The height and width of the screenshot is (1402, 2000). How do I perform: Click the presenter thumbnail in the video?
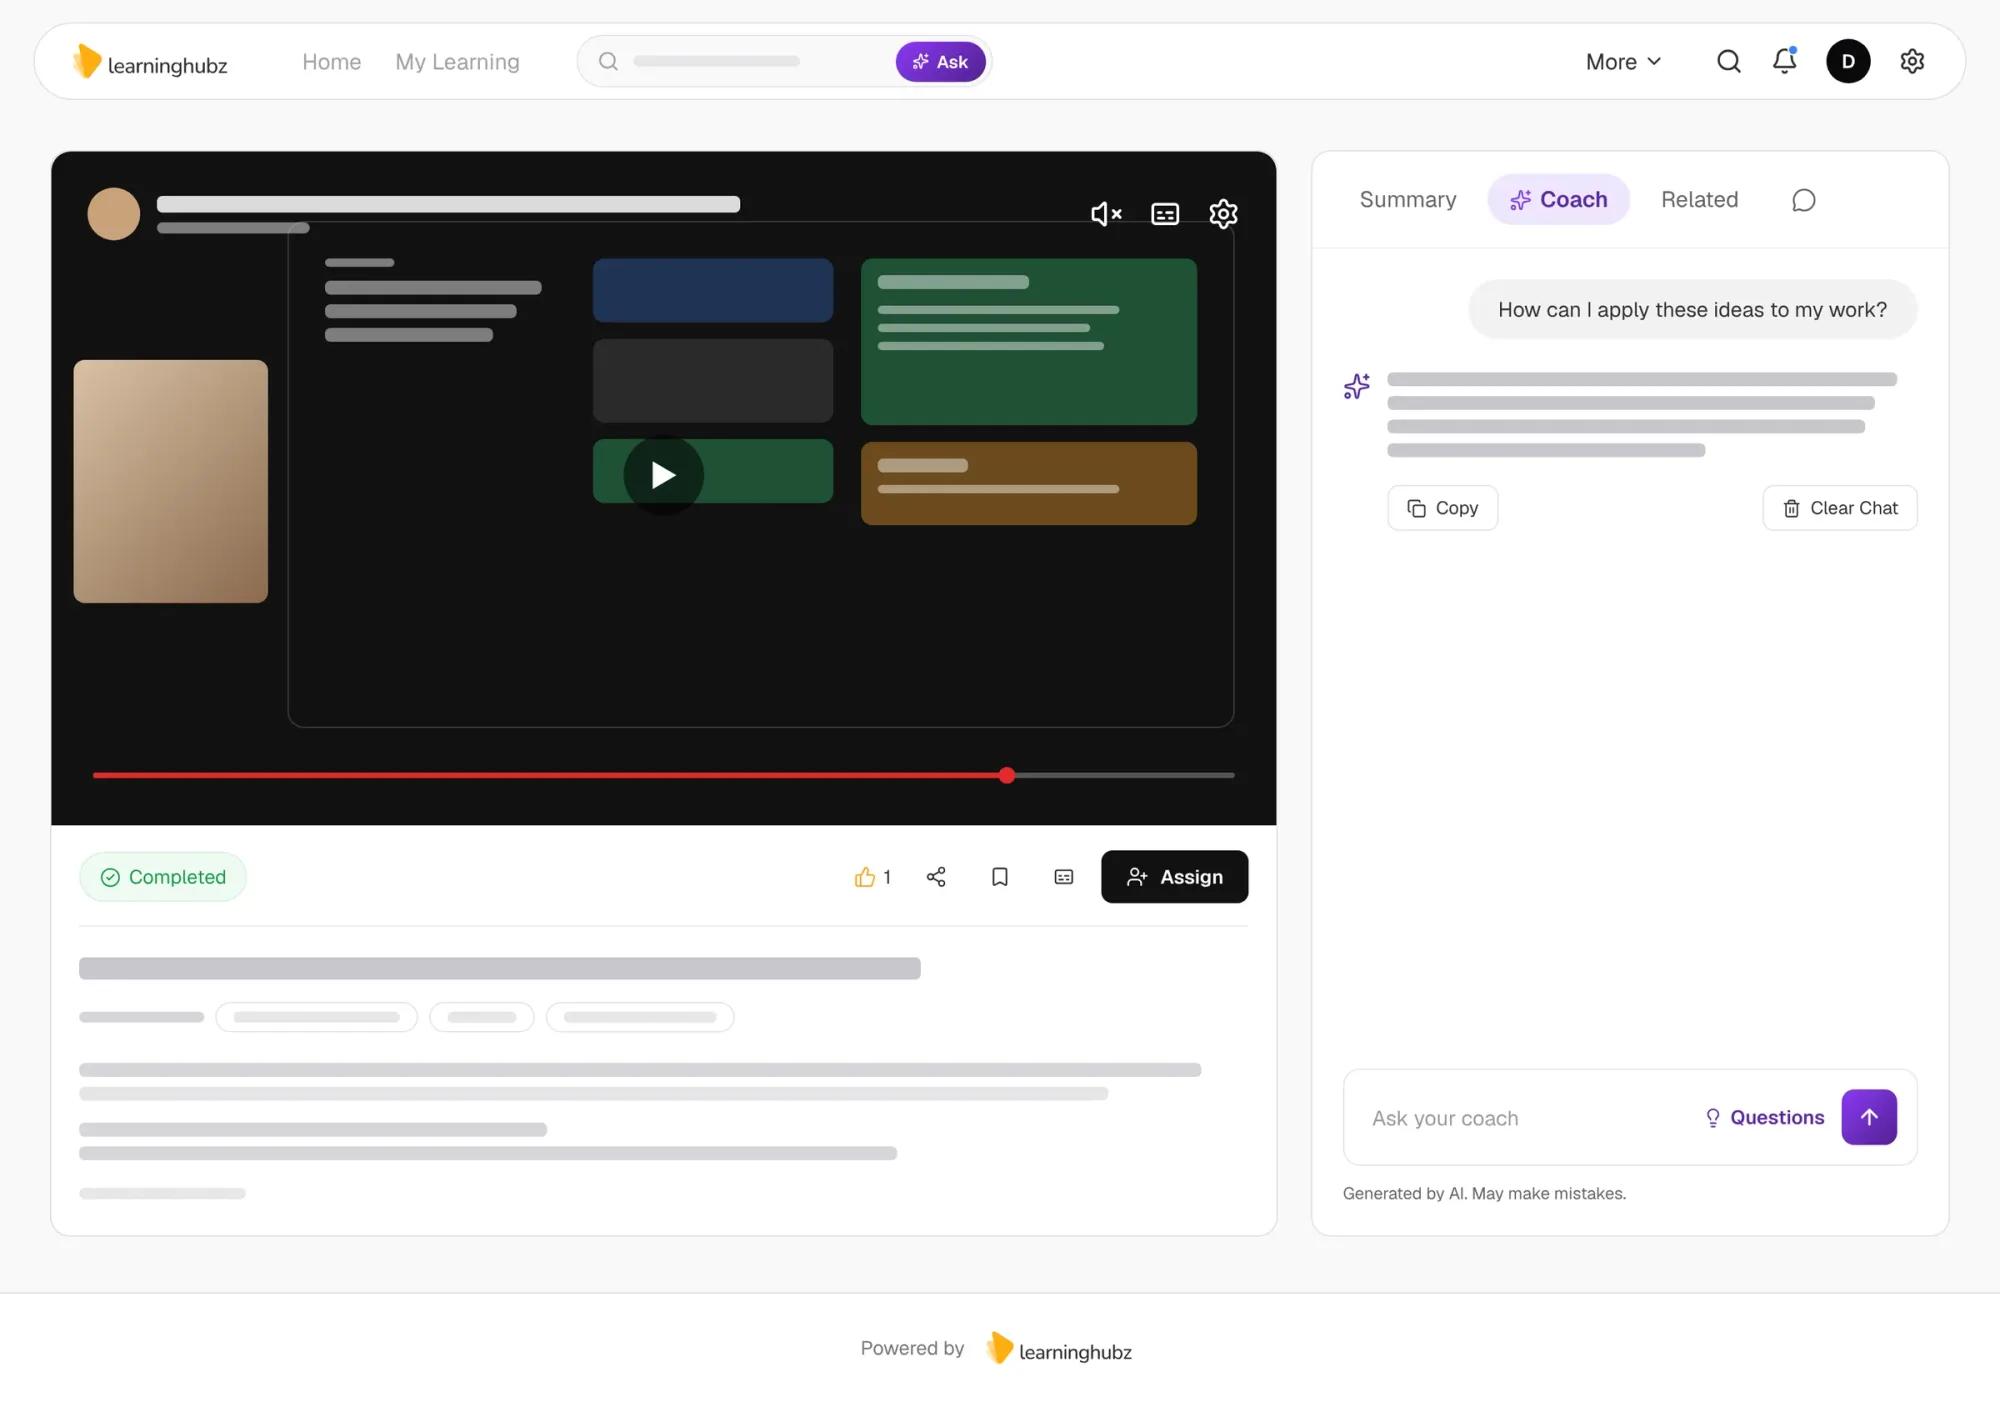point(171,481)
